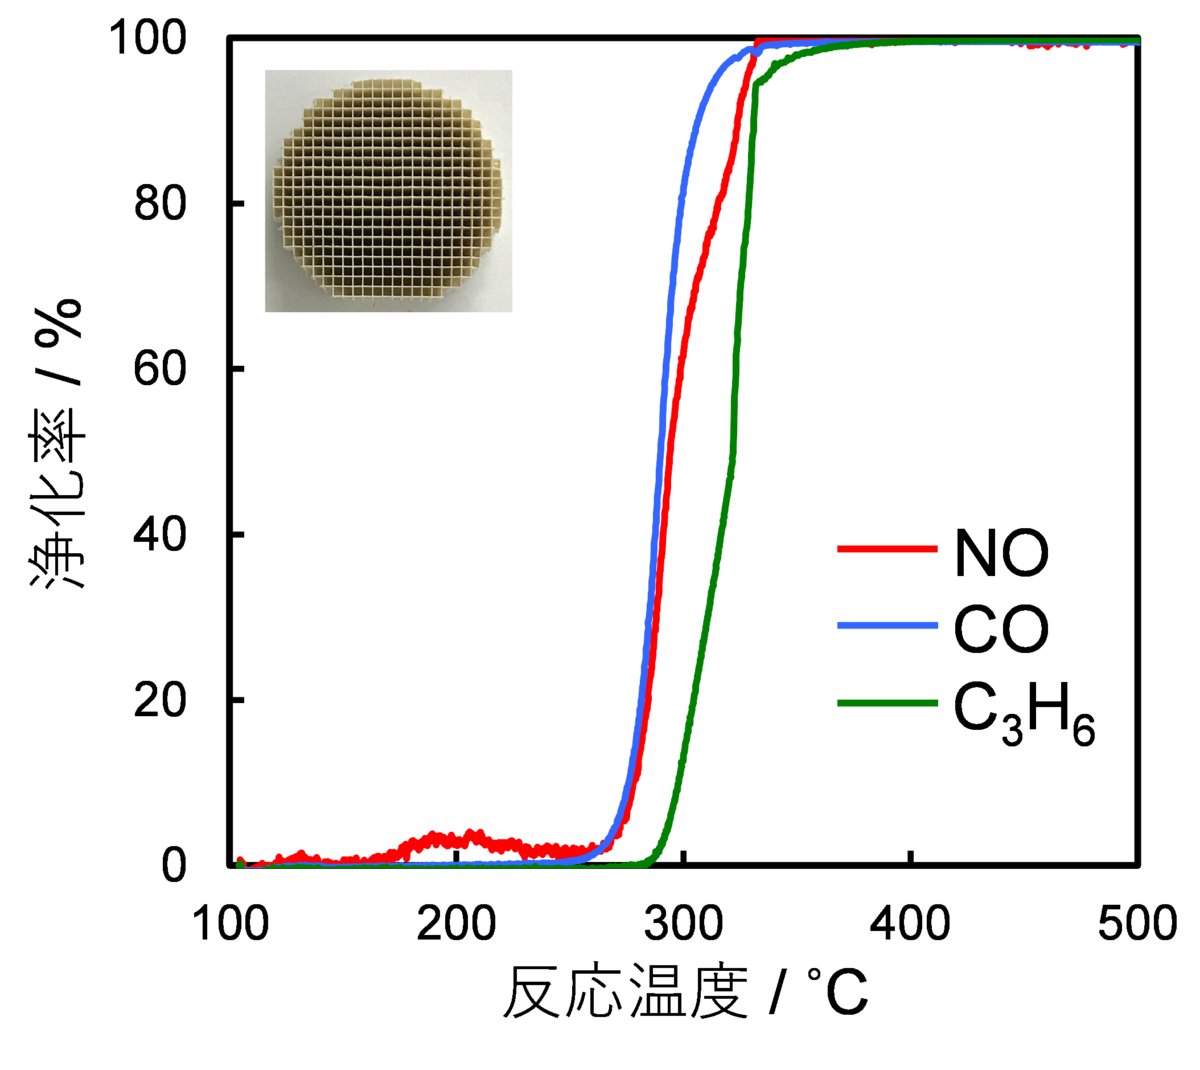Click the 20 tick label on y-axis
Image resolution: width=1200 pixels, height=1070 pixels.
[160, 700]
